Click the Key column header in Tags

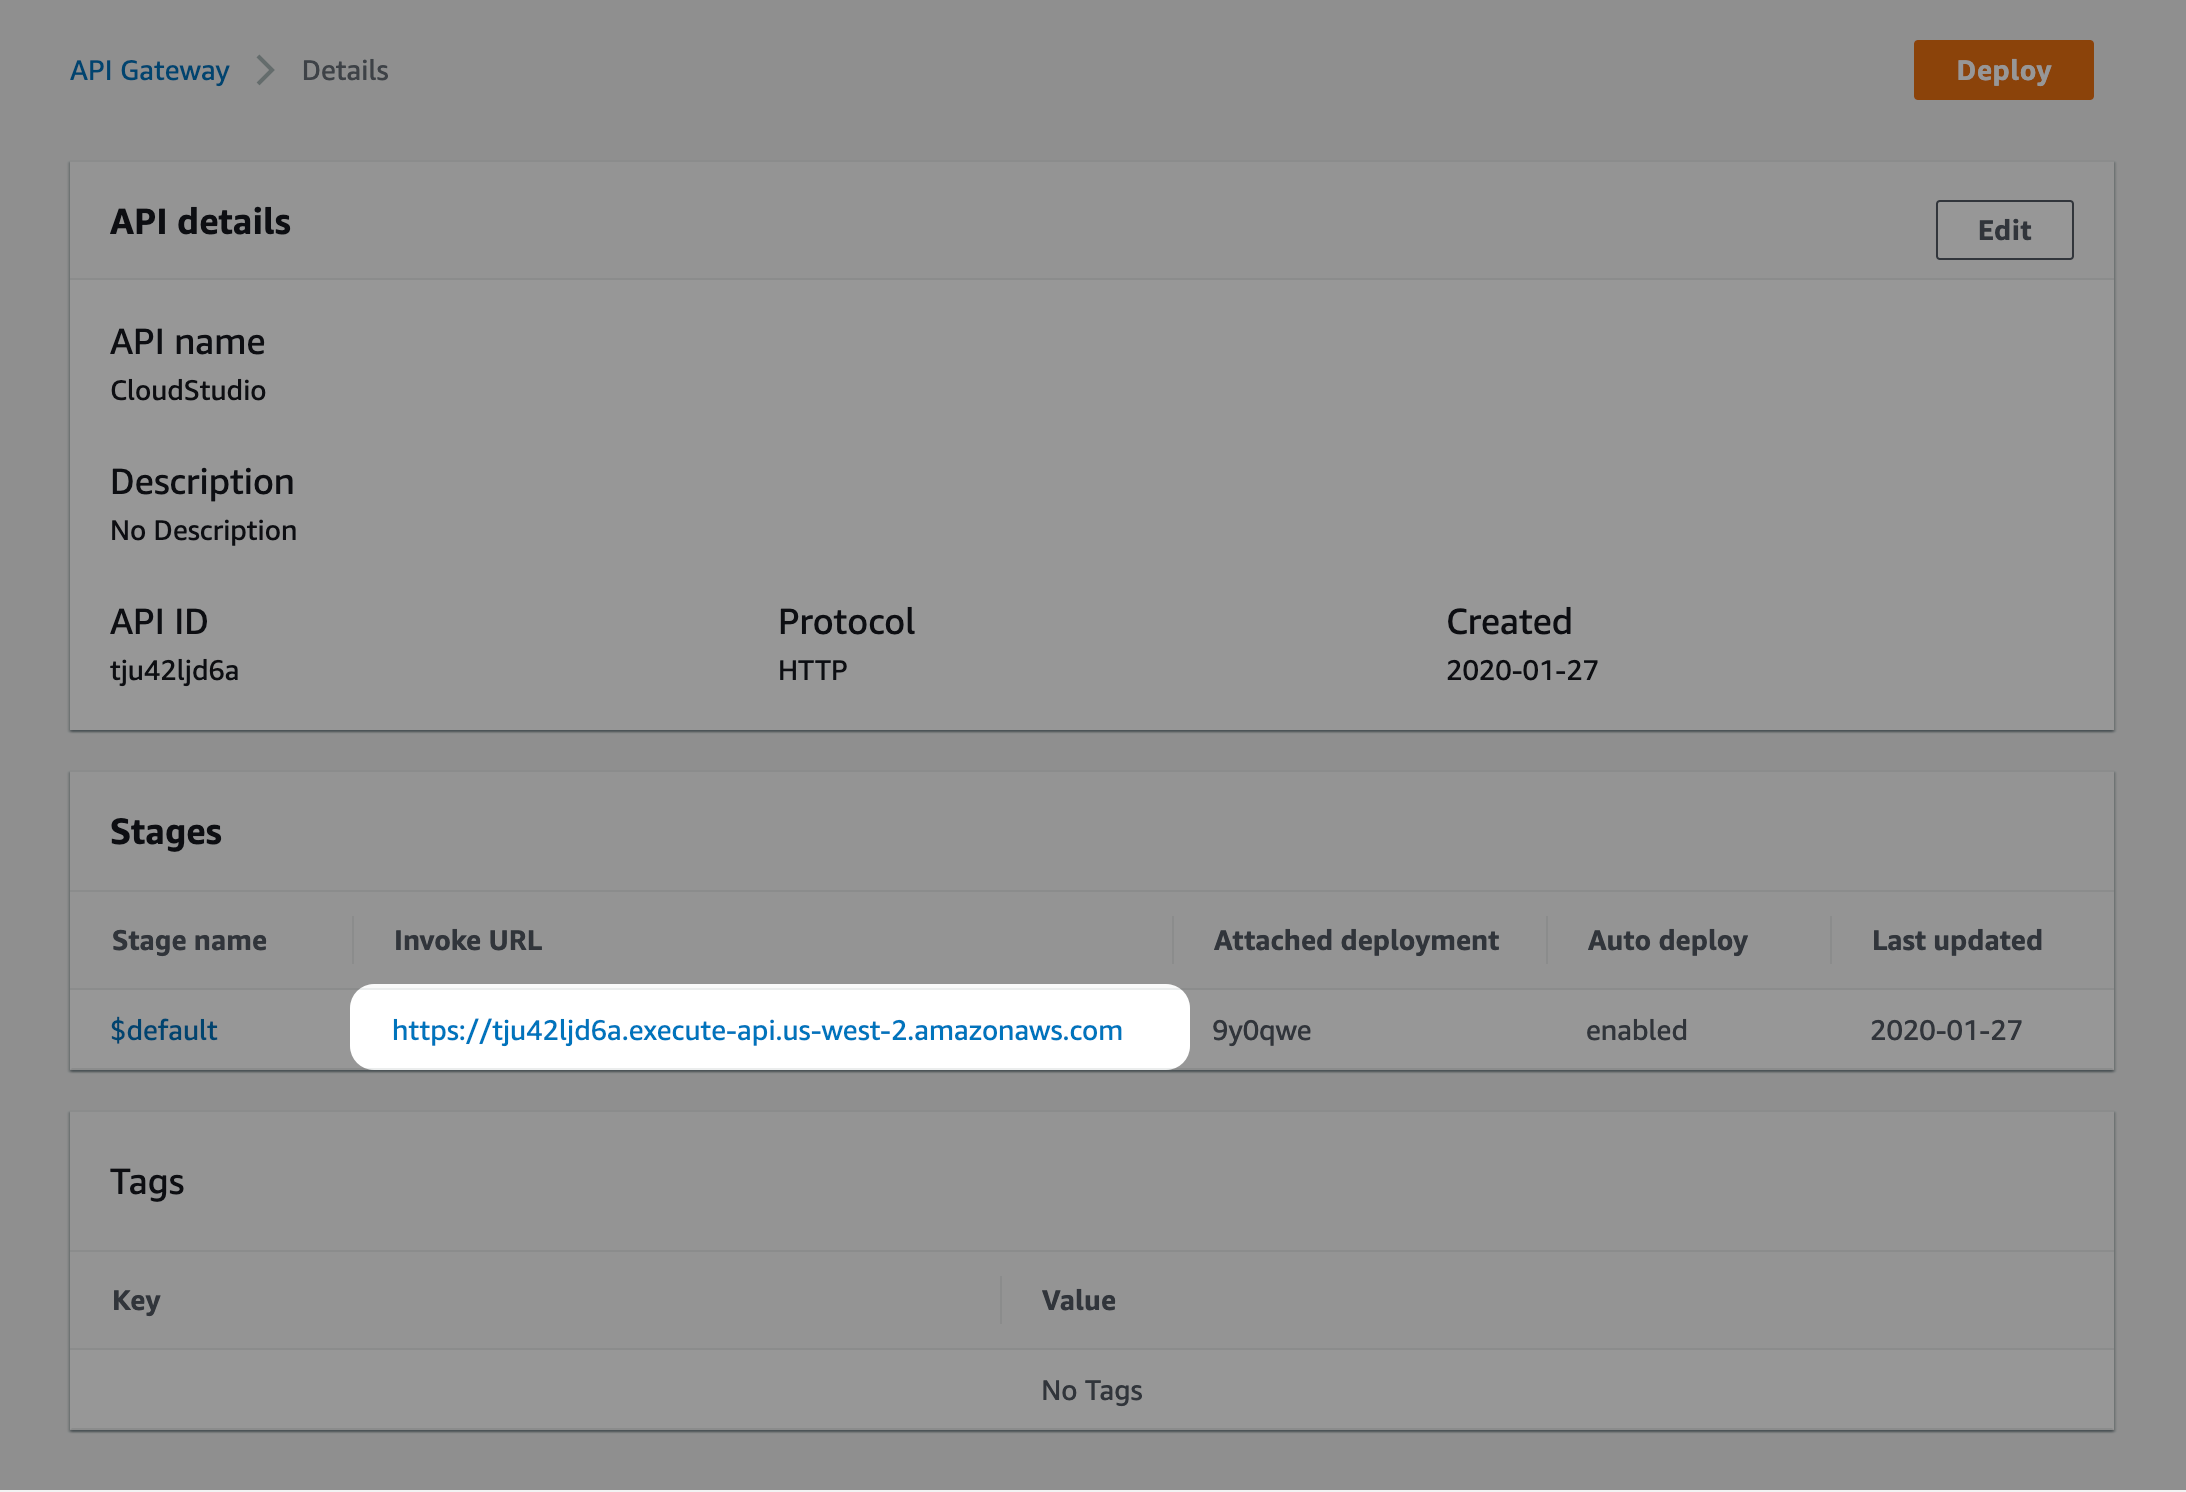click(x=136, y=1300)
